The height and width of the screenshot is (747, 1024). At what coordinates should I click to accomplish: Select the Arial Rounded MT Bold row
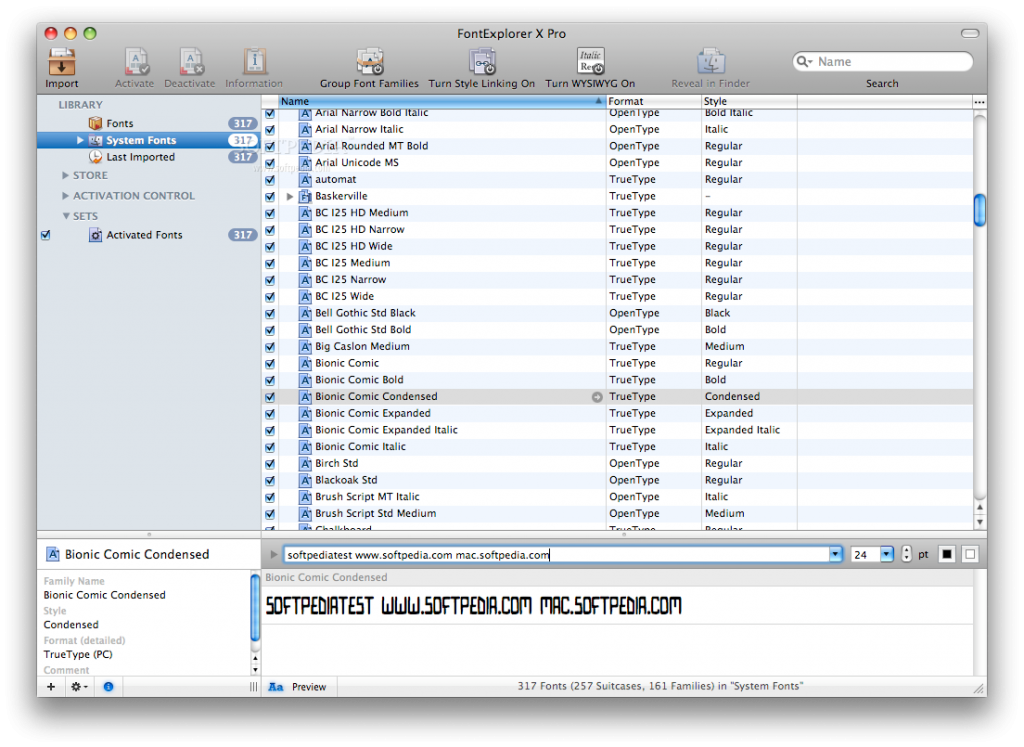(x=617, y=146)
